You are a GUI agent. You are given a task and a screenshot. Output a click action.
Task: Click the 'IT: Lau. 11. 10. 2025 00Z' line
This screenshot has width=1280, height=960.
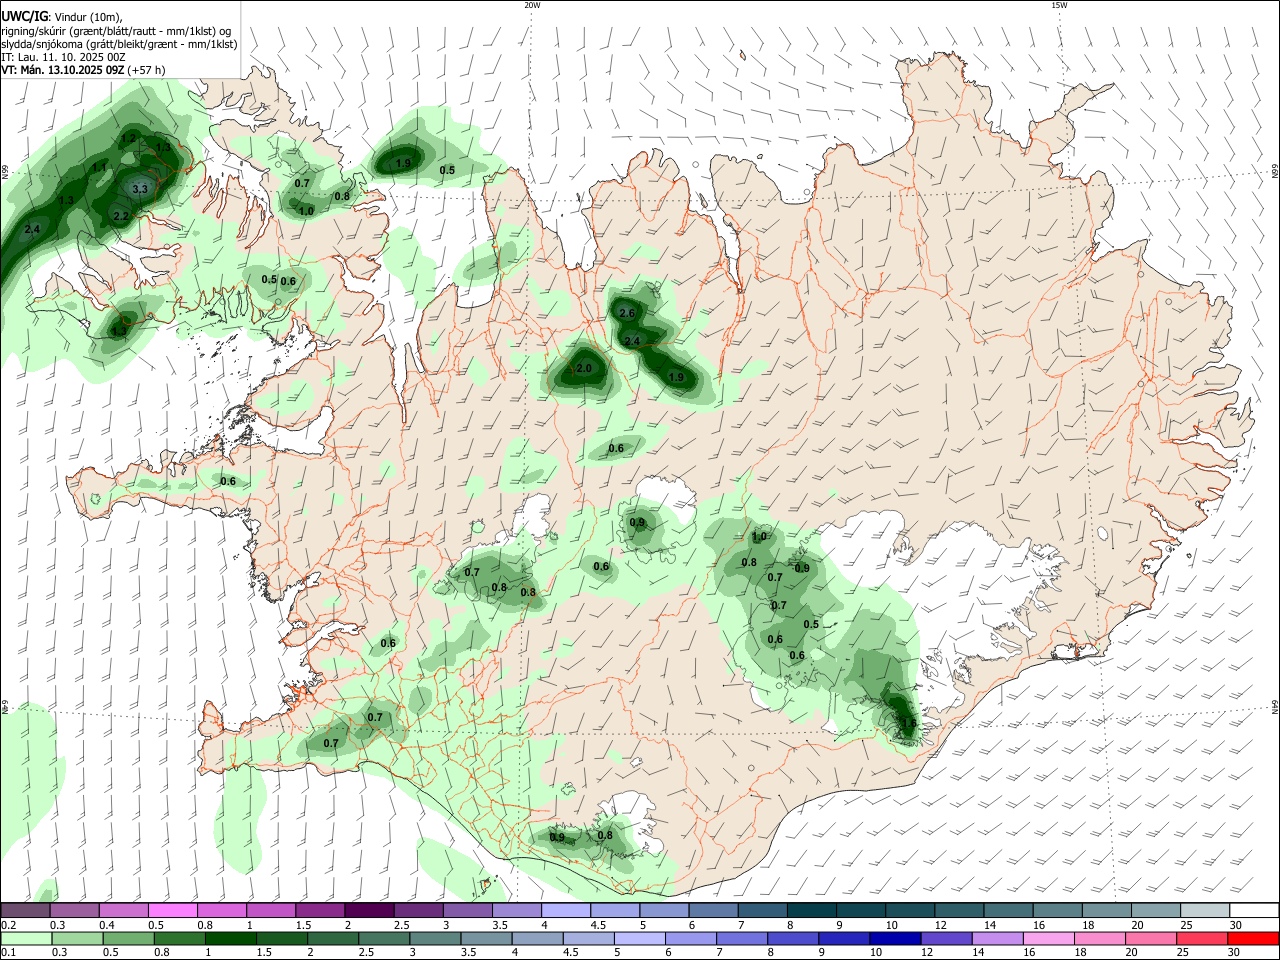click(63, 57)
